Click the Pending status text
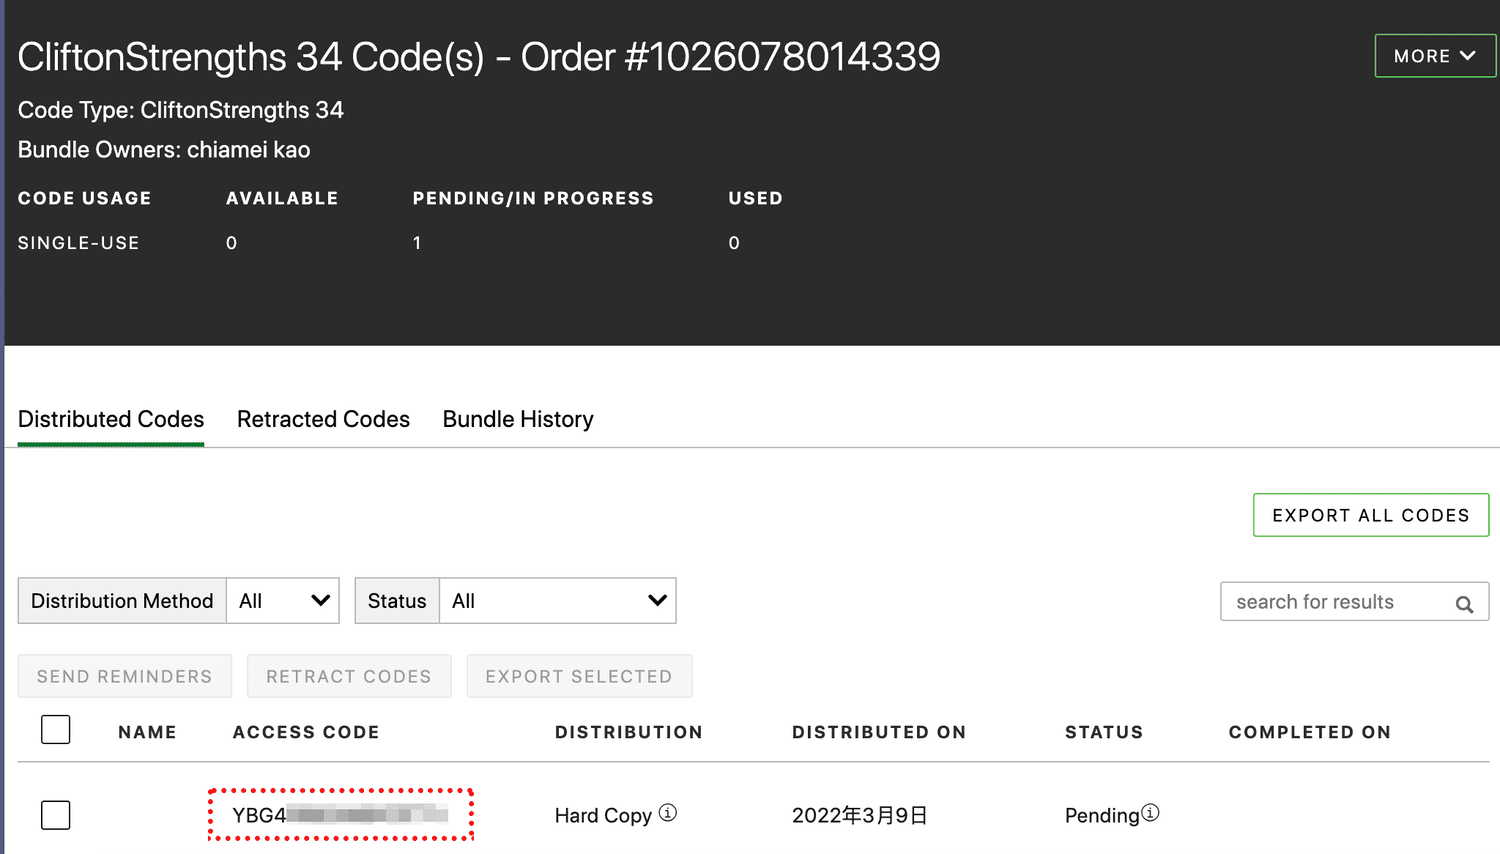Viewport: 1500px width, 854px height. tap(1102, 816)
